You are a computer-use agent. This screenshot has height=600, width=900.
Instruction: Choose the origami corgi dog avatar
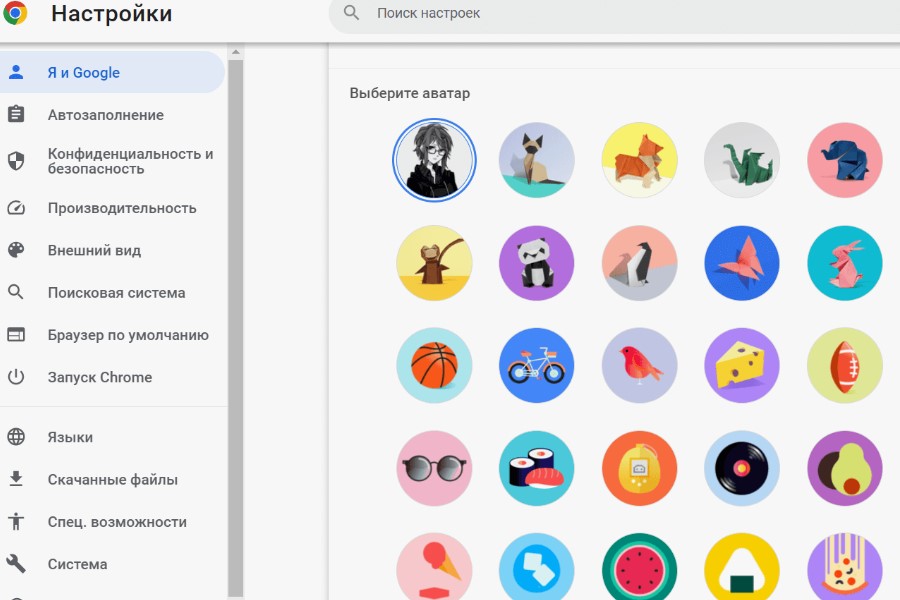pos(640,160)
